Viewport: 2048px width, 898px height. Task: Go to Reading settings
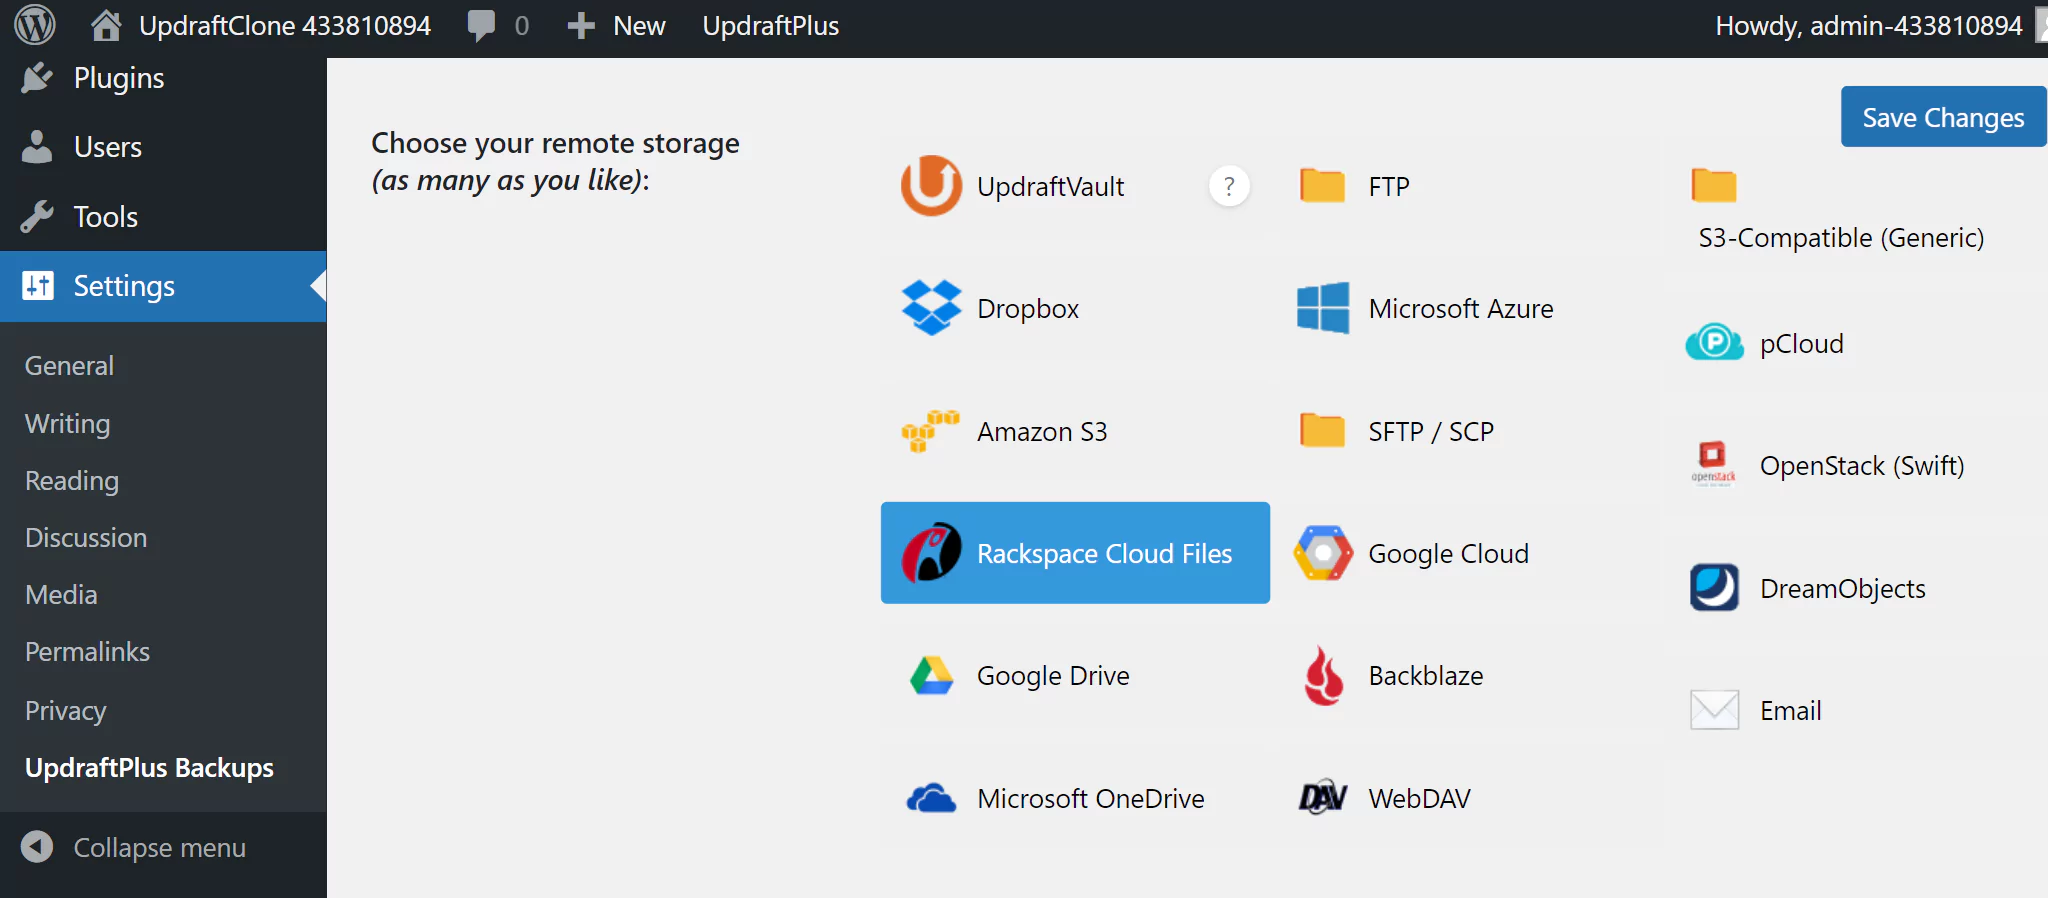71,481
